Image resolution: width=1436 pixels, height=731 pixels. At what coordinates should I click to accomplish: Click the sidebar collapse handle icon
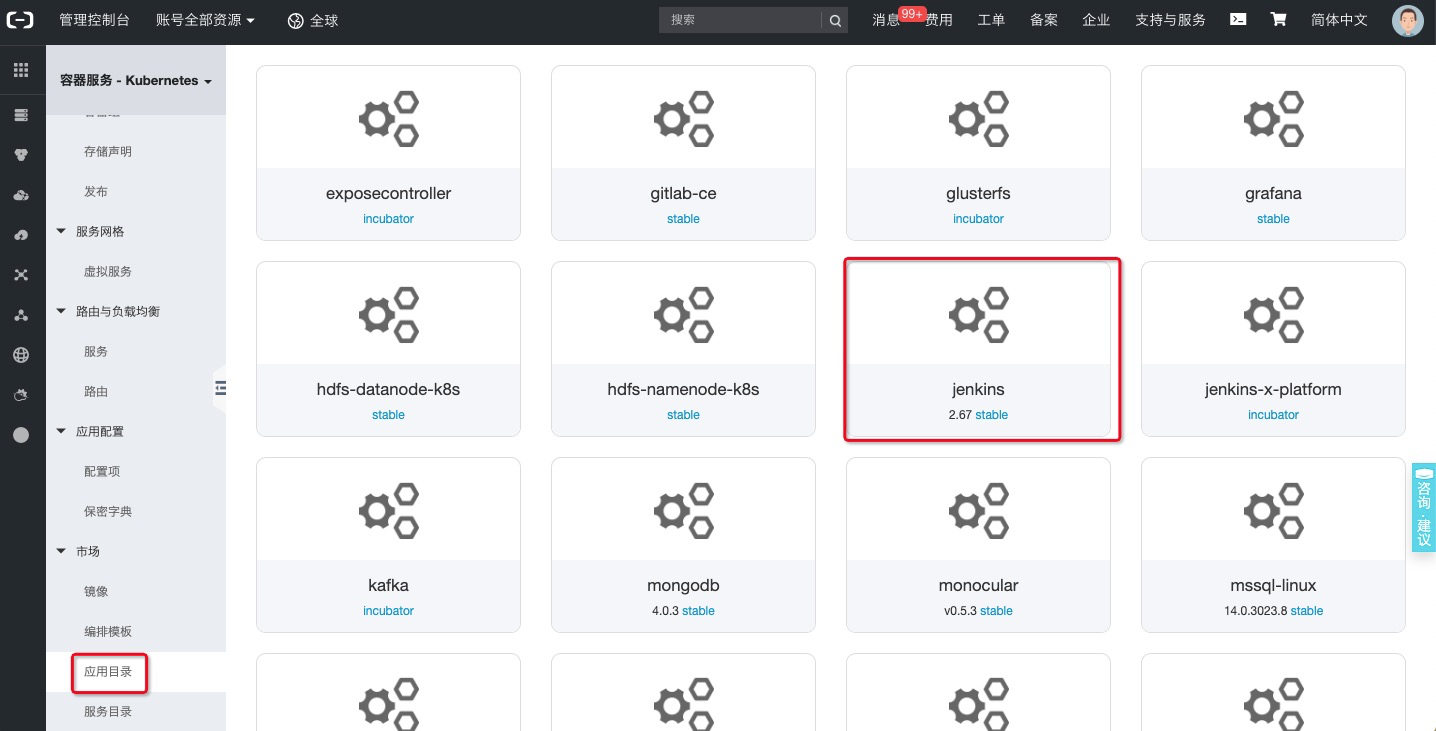(221, 387)
